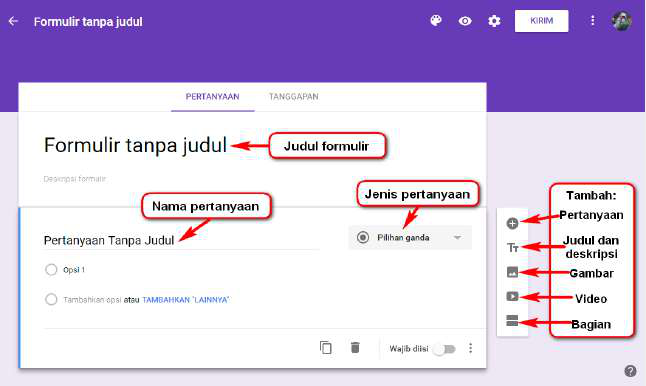
Task: Click the 'Opsi 1' option text
Action: point(74,270)
